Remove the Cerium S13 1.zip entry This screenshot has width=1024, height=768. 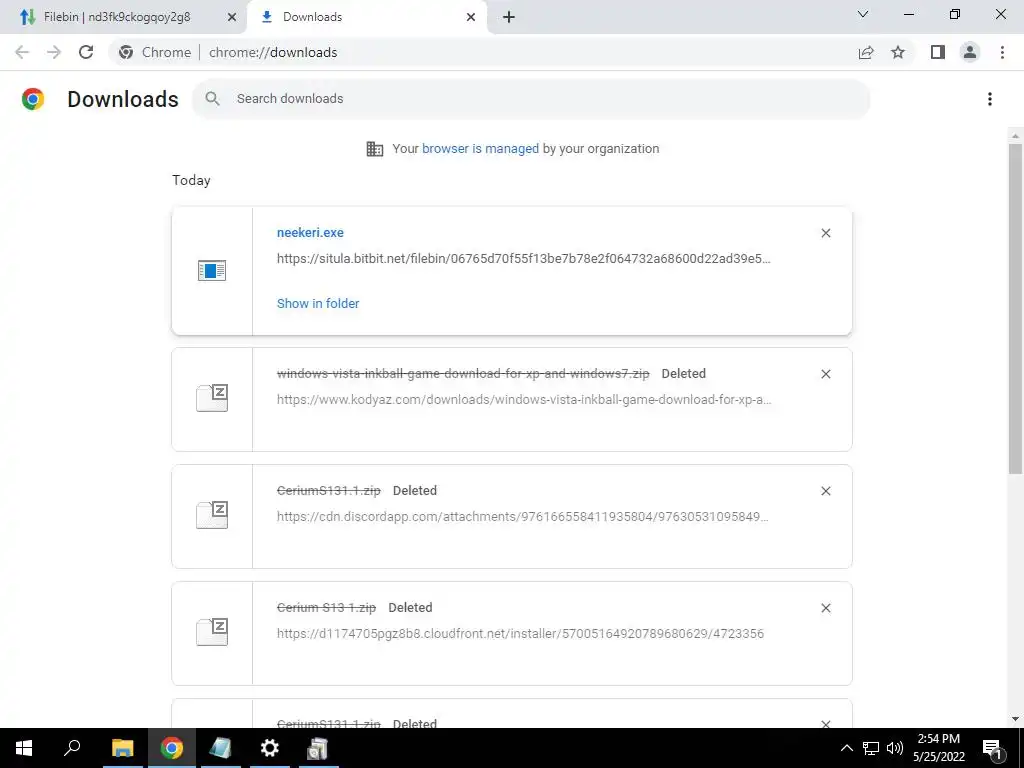coord(826,608)
